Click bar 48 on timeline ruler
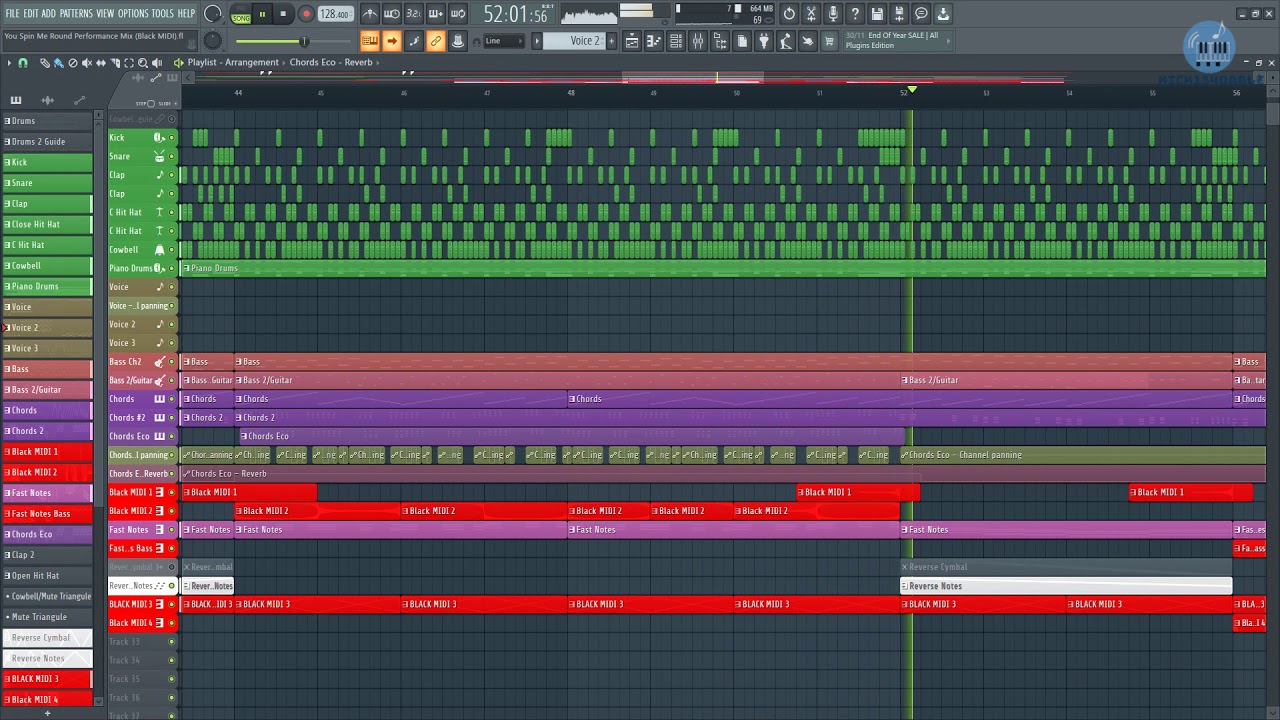Screen dimensions: 1280x720 tap(571, 93)
